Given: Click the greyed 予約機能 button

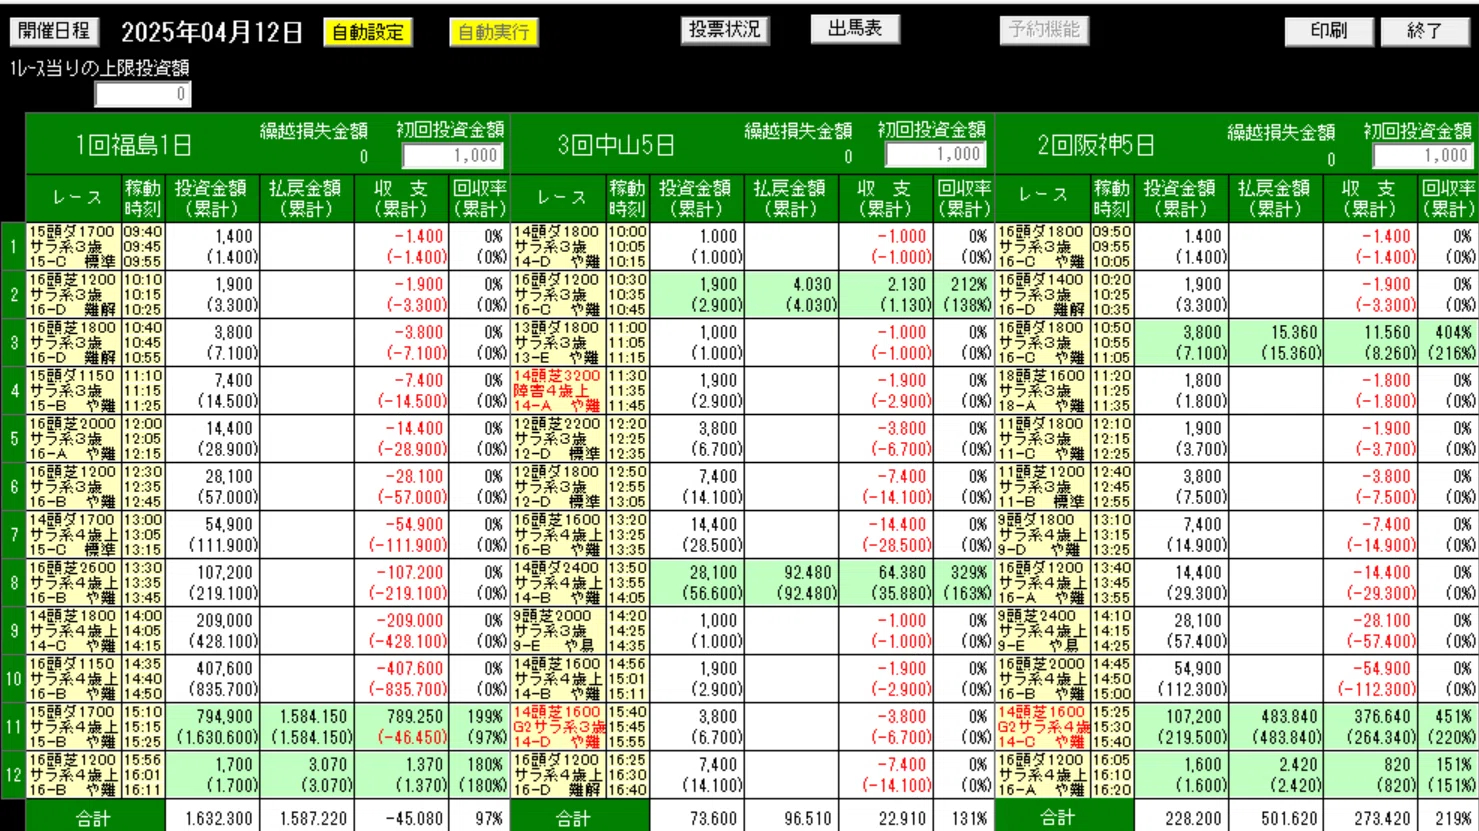Looking at the screenshot, I should (x=1044, y=30).
